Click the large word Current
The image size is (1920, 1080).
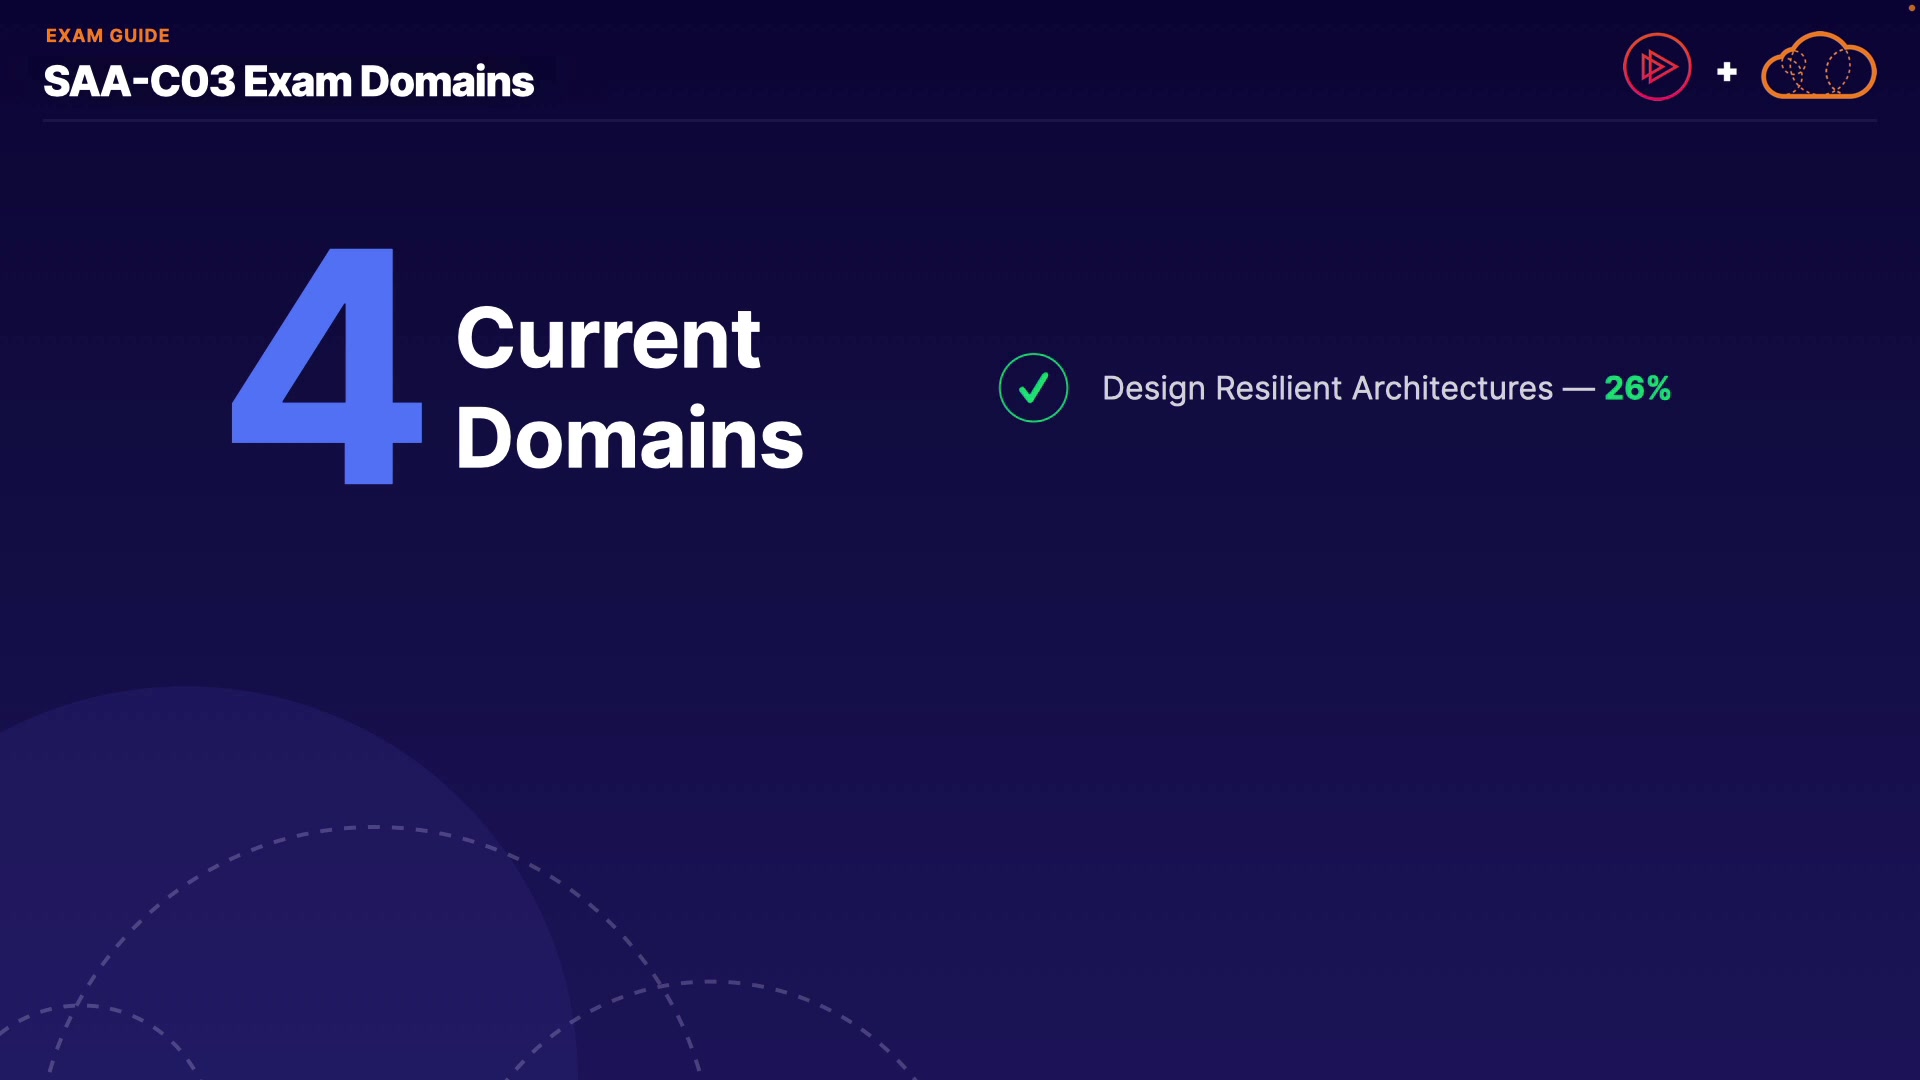608,338
